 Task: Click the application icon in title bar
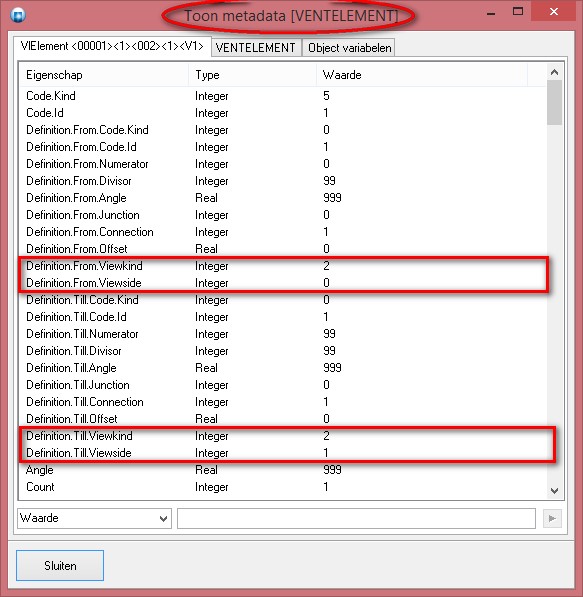[x=18, y=15]
